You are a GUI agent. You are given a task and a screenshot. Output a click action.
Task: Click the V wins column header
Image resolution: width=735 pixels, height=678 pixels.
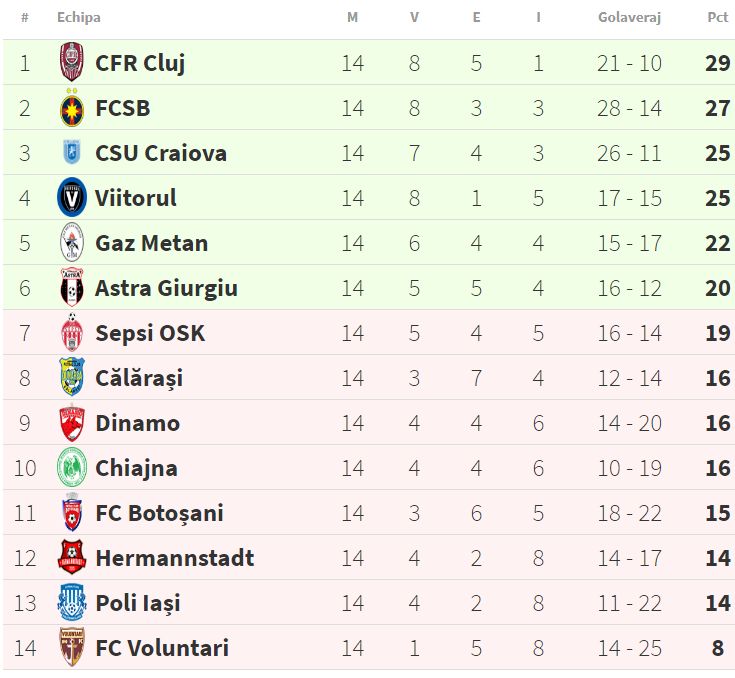414,17
